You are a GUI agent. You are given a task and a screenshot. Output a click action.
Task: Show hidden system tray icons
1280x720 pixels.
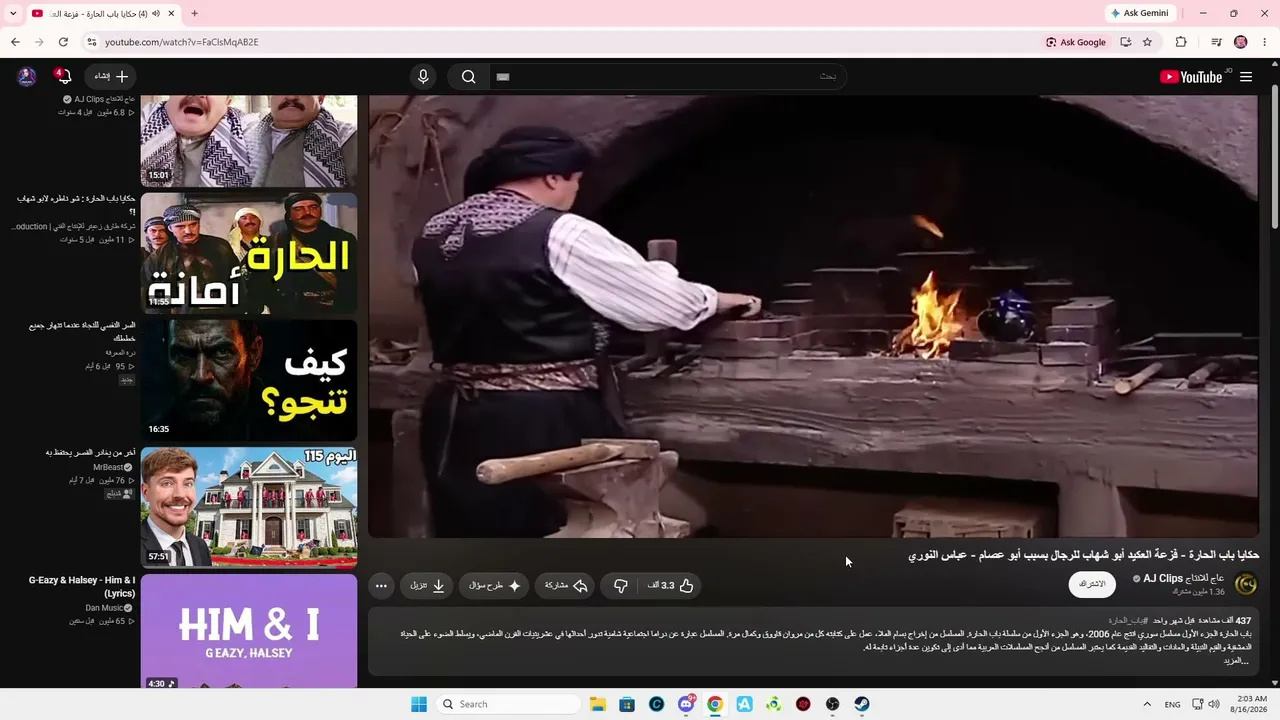pos(1147,704)
